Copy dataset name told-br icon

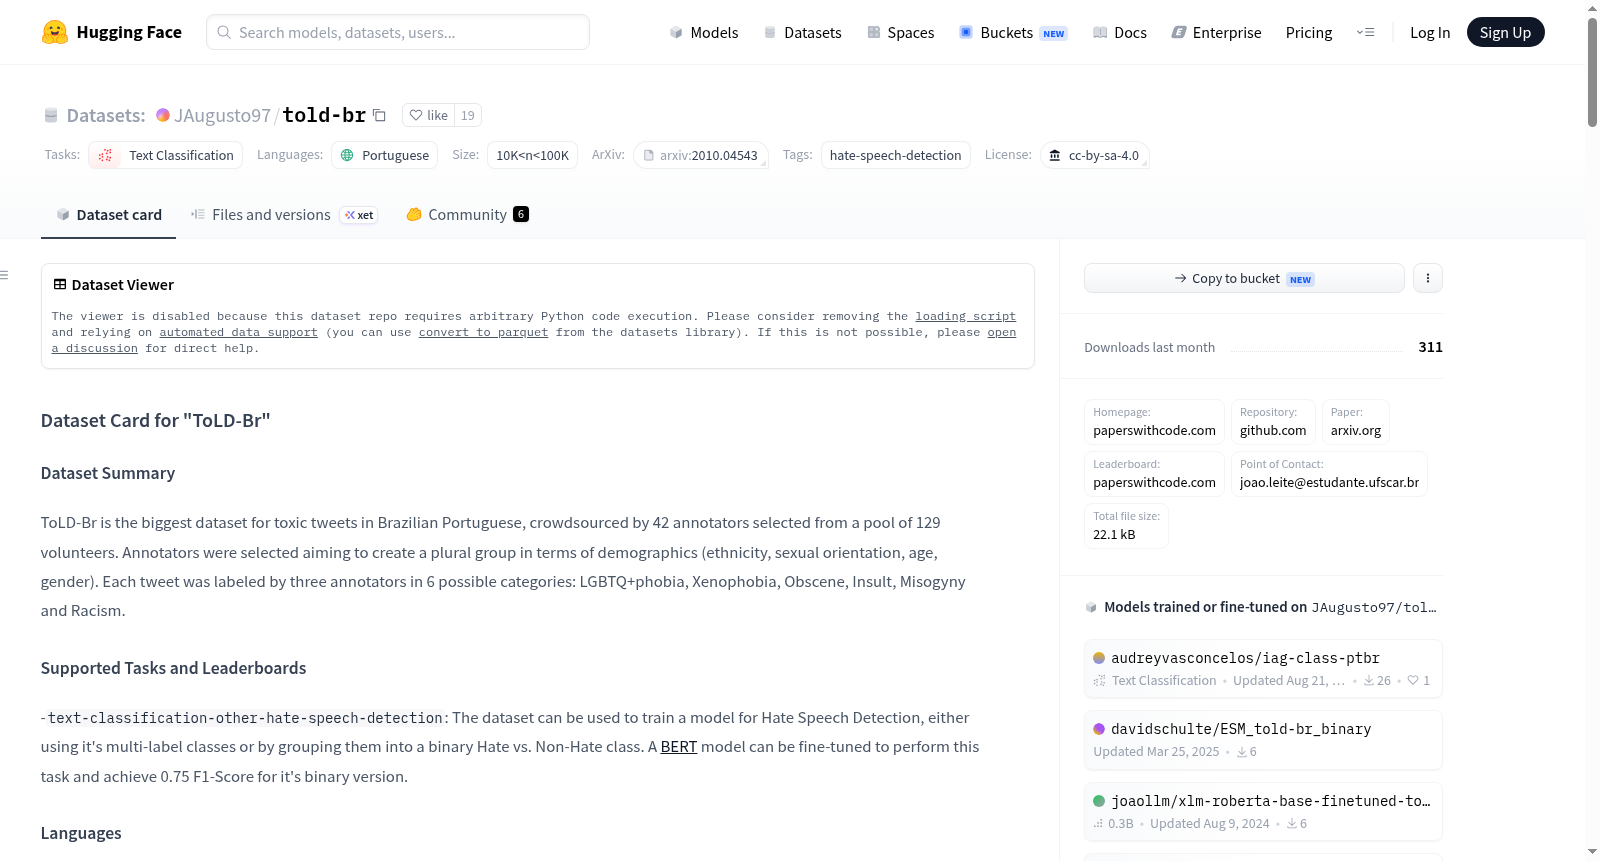(x=379, y=115)
